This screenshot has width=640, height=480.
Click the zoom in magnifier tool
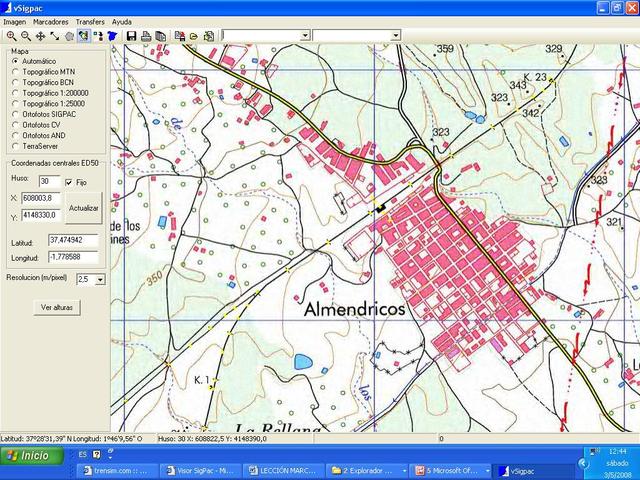(x=11, y=36)
